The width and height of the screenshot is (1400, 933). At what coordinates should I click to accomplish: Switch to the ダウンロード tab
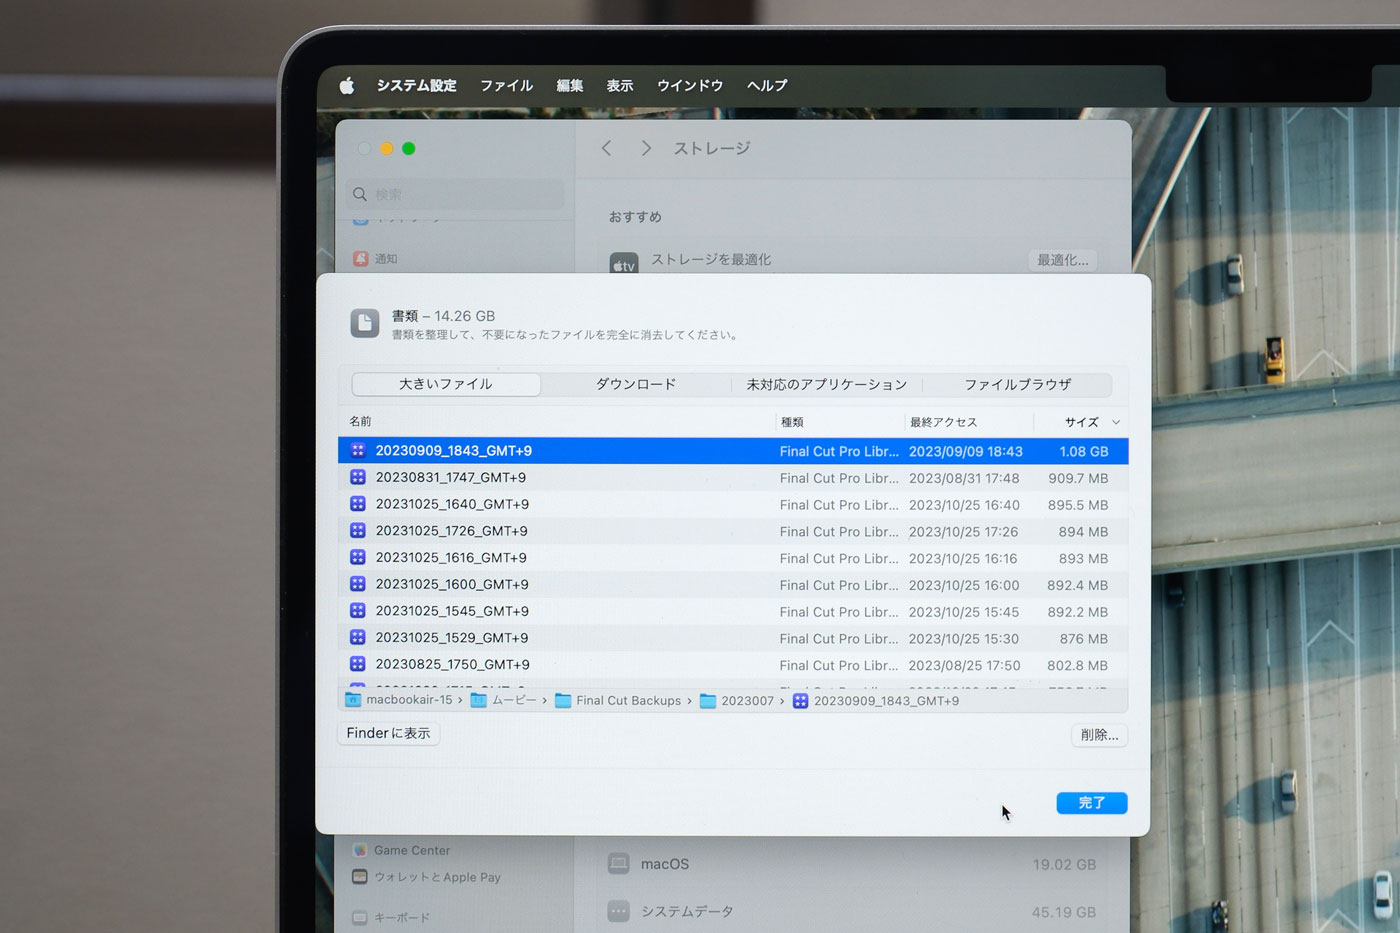636,384
